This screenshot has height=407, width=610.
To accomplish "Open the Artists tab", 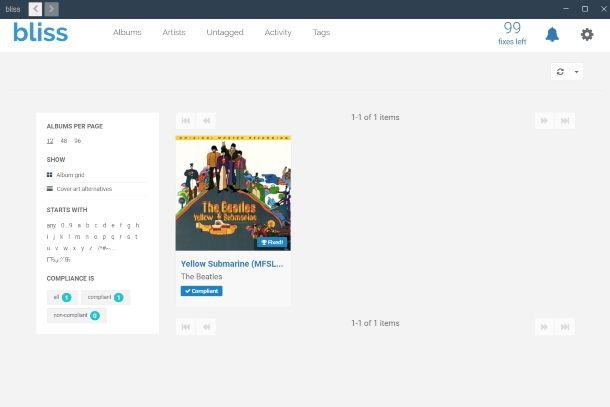I will (x=174, y=32).
